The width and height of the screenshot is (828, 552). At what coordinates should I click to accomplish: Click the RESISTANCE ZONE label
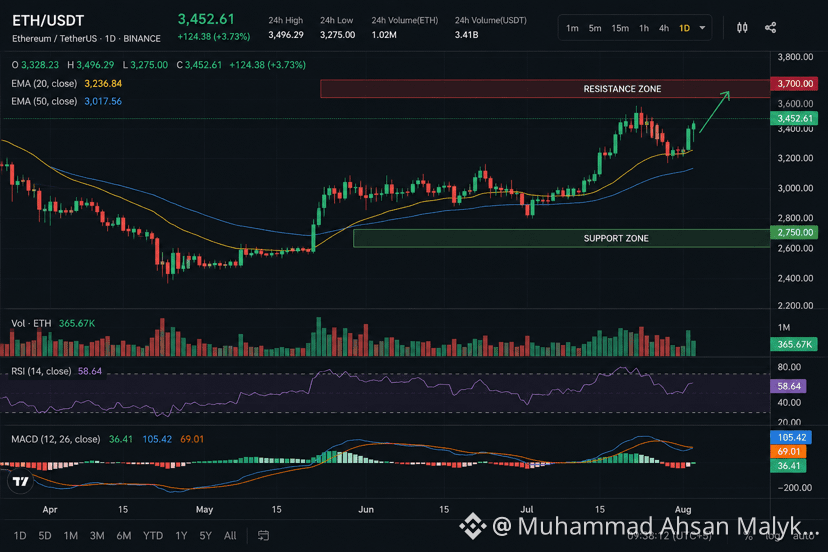click(622, 89)
